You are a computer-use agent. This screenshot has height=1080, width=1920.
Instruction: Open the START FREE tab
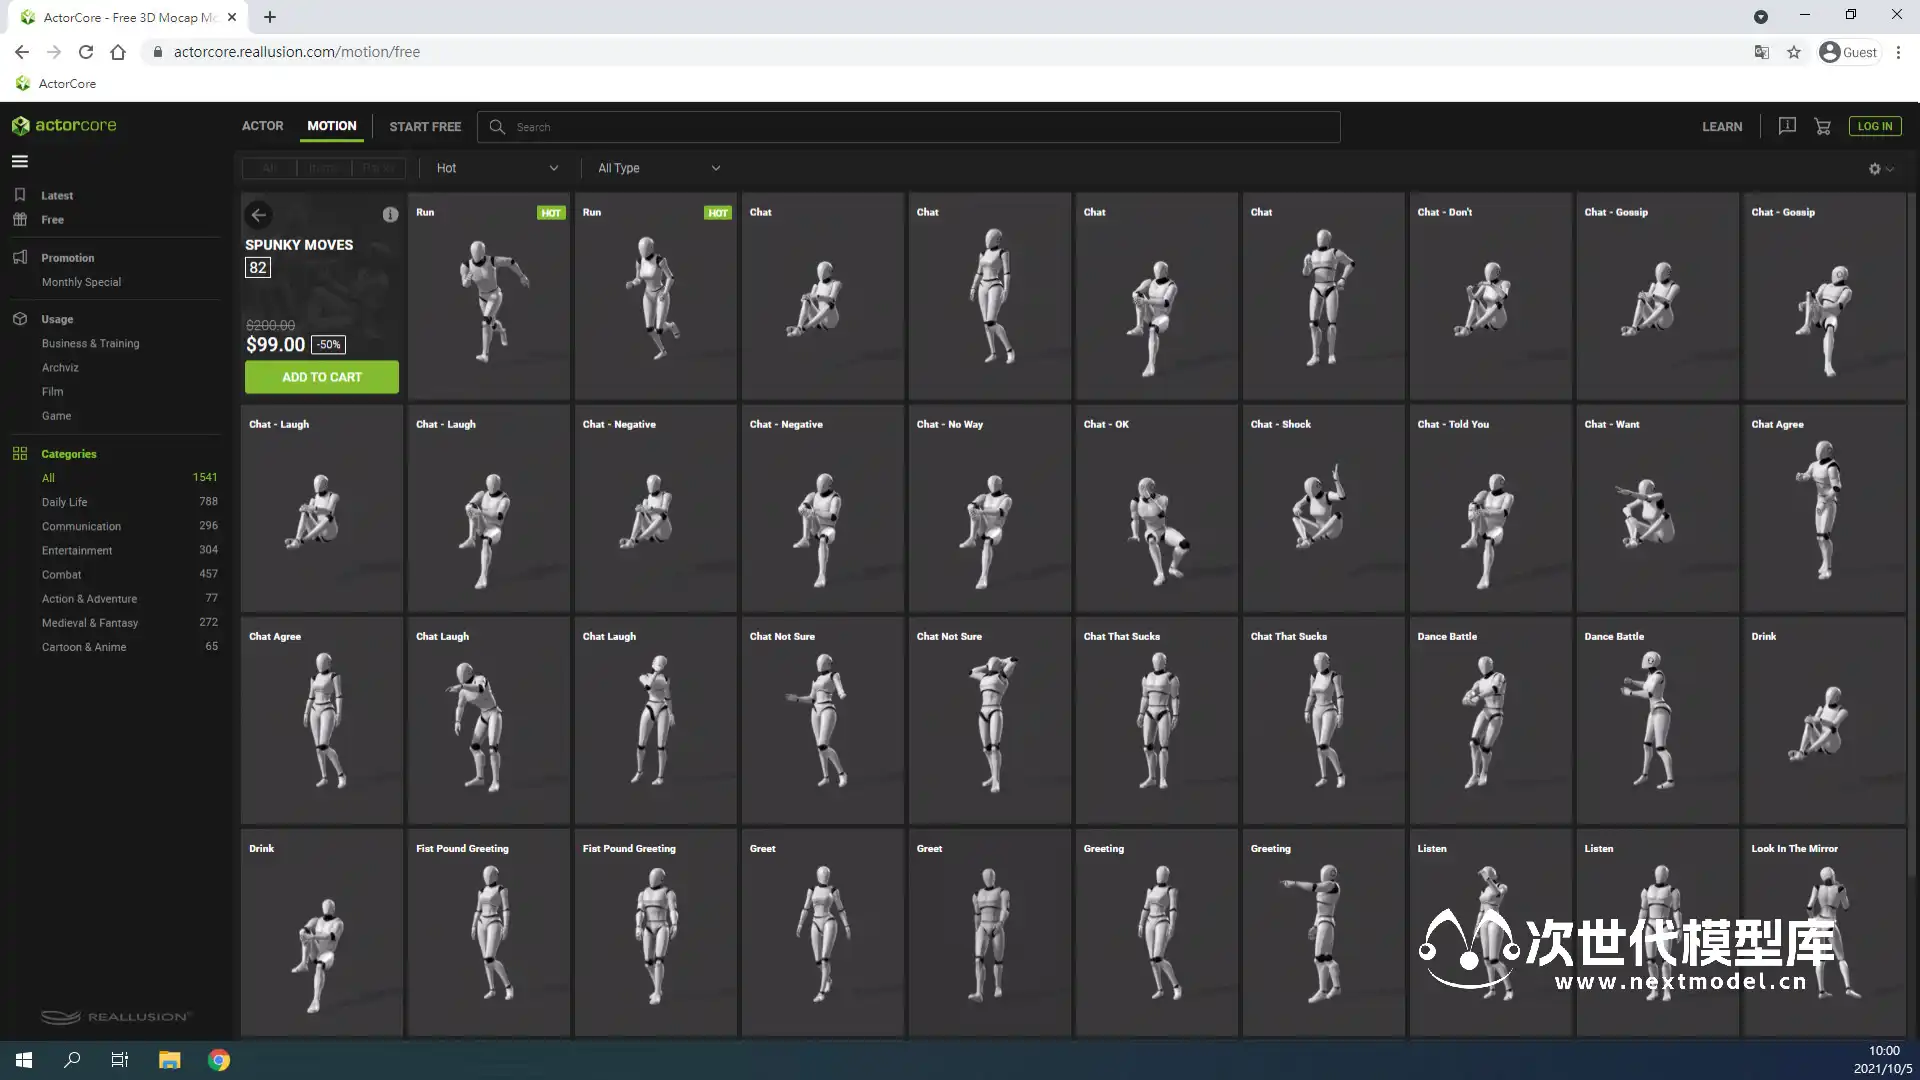tap(425, 127)
